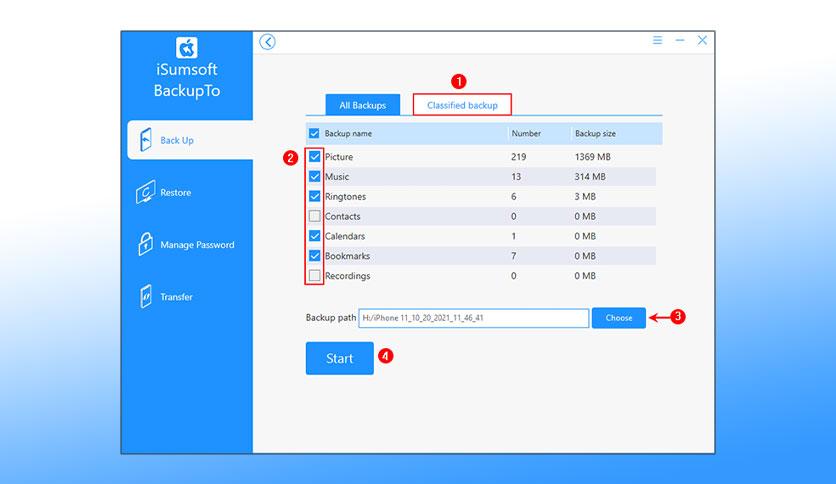The image size is (836, 484).
Task: Click the Choose button
Action: [618, 318]
